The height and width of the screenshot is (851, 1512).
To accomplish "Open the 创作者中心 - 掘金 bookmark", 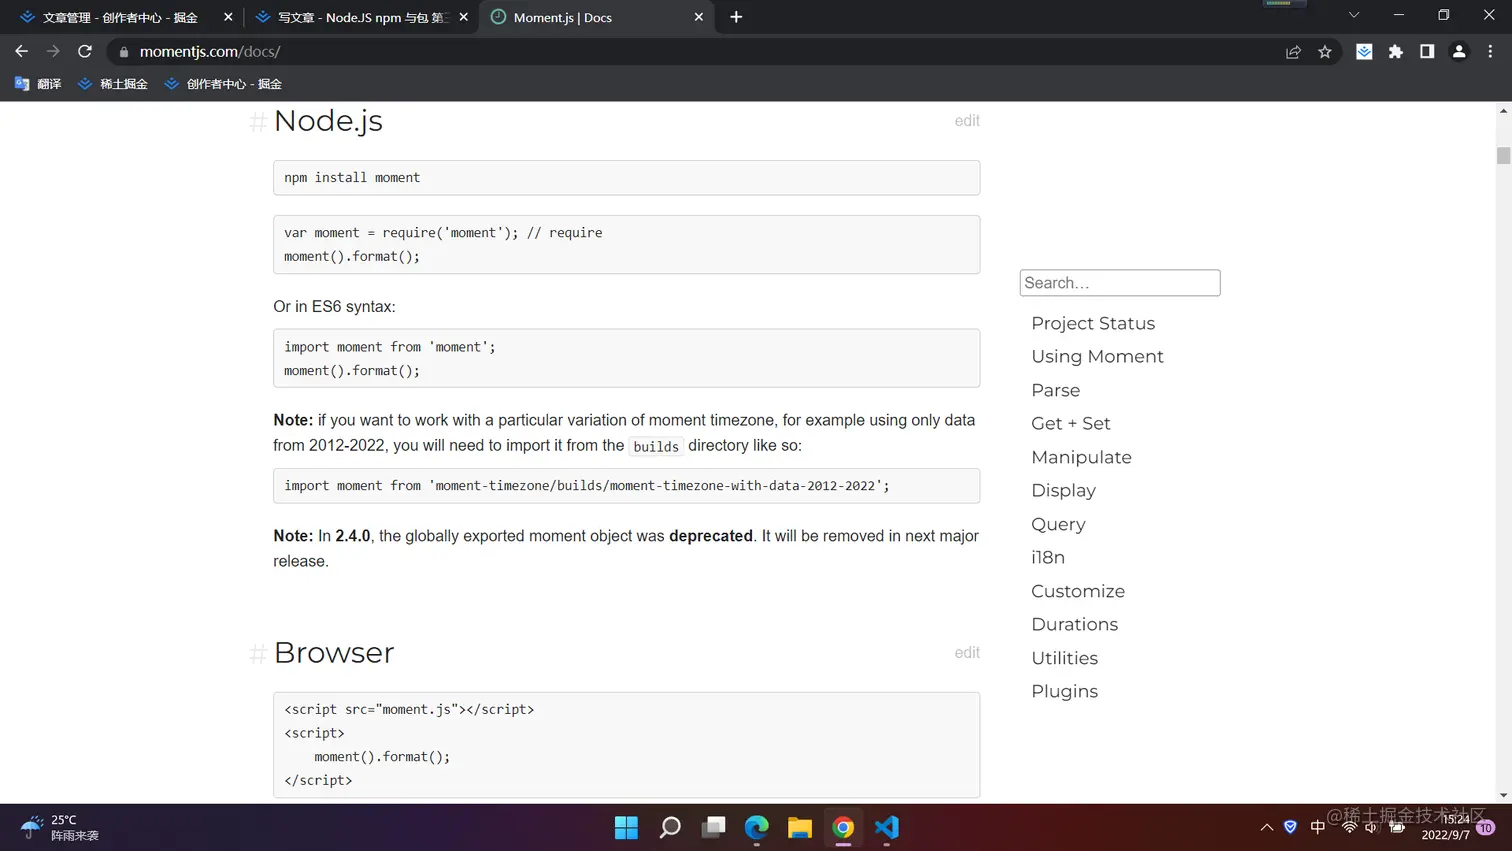I will point(223,84).
